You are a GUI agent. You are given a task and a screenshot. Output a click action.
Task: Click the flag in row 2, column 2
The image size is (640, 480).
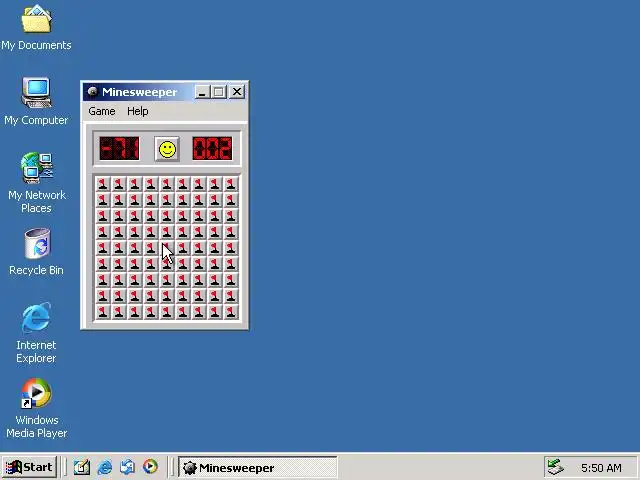(x=119, y=200)
